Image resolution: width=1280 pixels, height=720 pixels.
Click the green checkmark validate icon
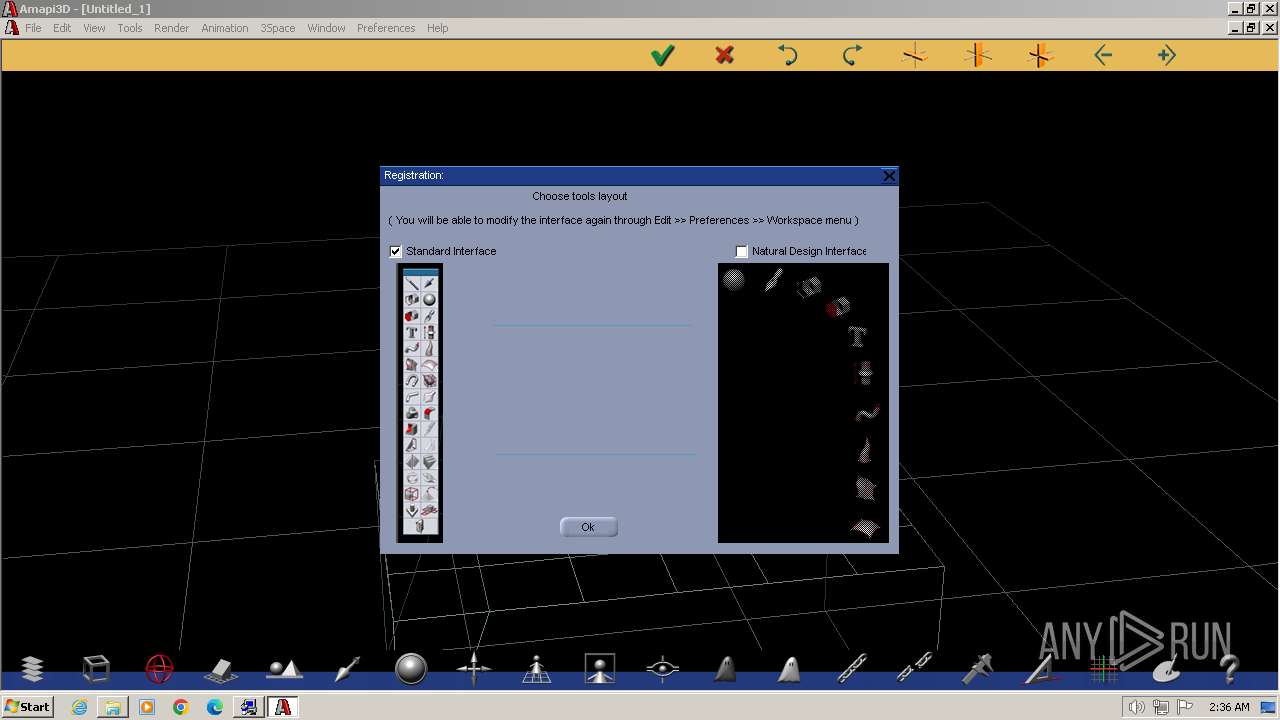coord(662,56)
